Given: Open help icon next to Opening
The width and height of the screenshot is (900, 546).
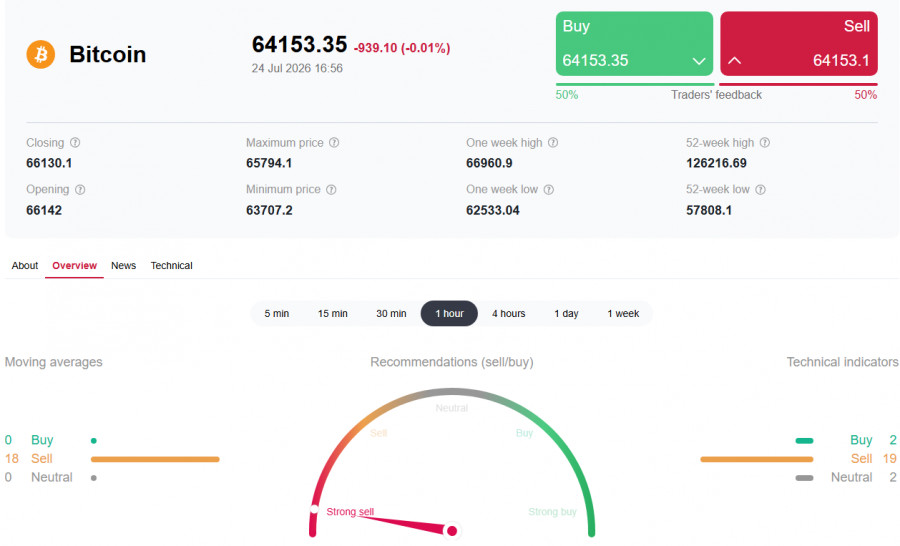Looking at the screenshot, I should click(x=80, y=189).
